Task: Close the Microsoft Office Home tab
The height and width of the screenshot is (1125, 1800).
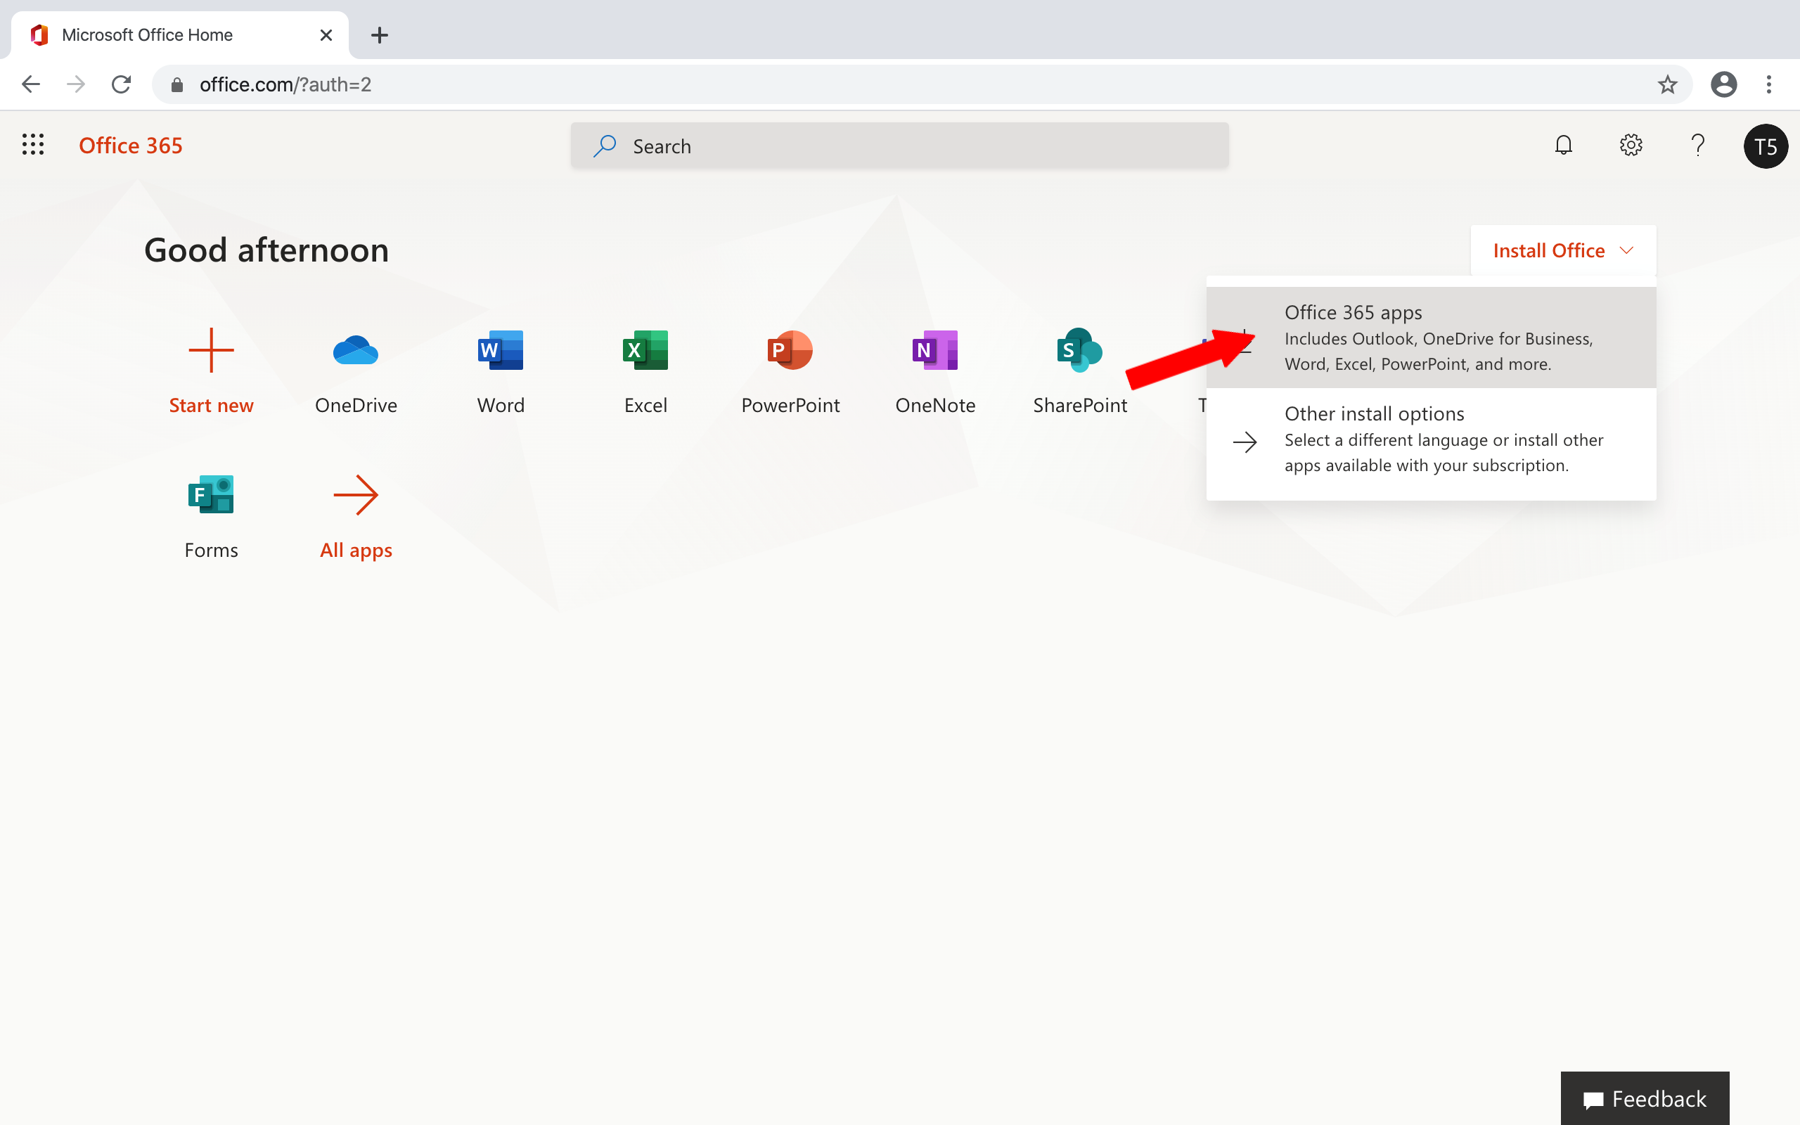Action: click(x=326, y=35)
